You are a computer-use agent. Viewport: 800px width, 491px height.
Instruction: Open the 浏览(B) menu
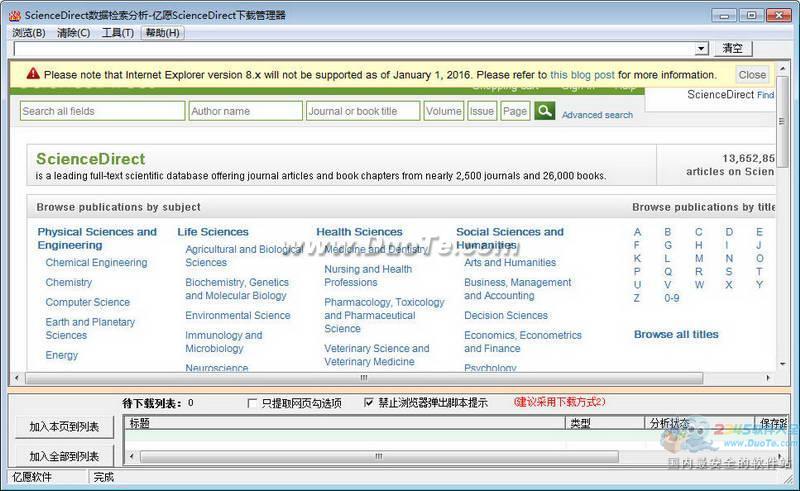click(29, 33)
